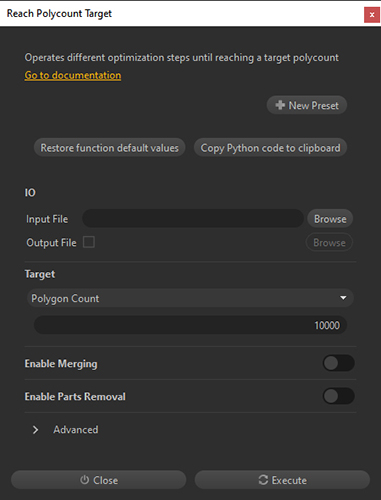Screen dimensions: 381x500
Task: Click the Target dropdown arrow
Action: (343, 298)
